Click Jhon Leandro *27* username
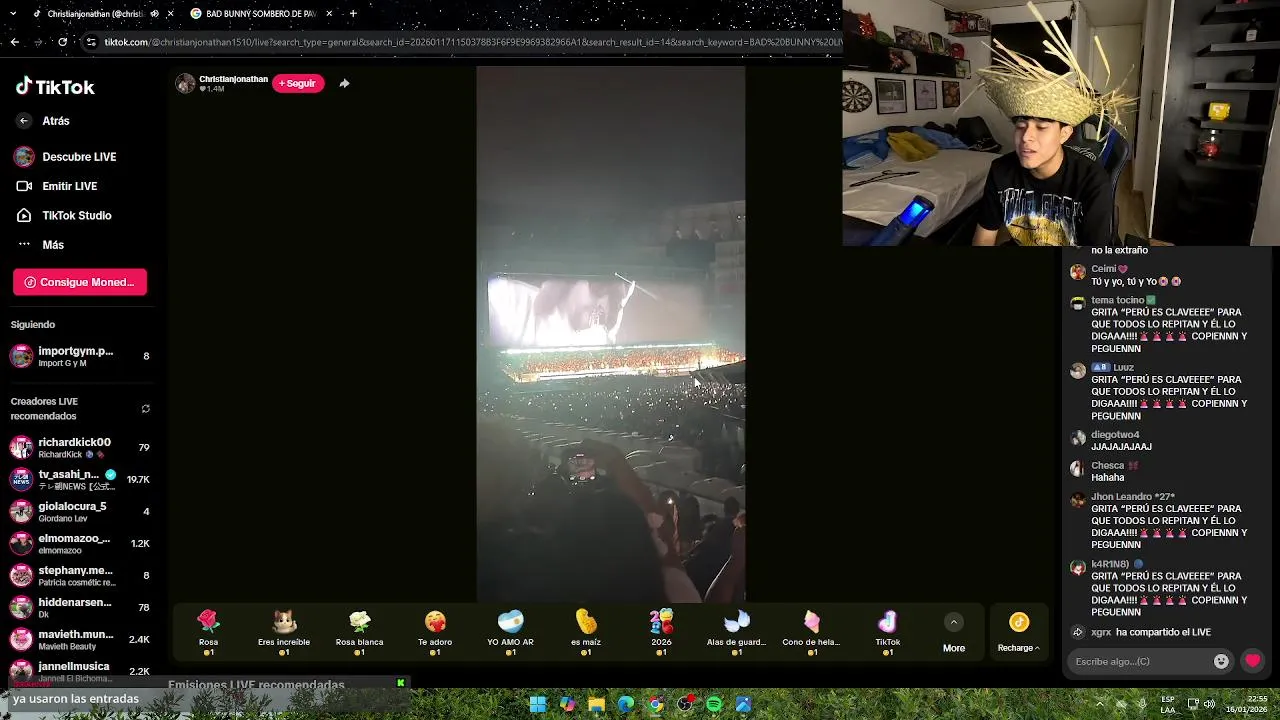Viewport: 1280px width, 720px height. (x=1133, y=497)
